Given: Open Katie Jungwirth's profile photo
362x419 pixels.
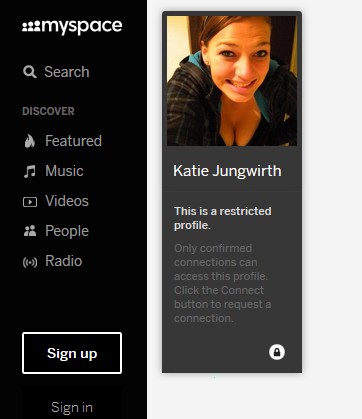Looking at the screenshot, I should point(232,81).
